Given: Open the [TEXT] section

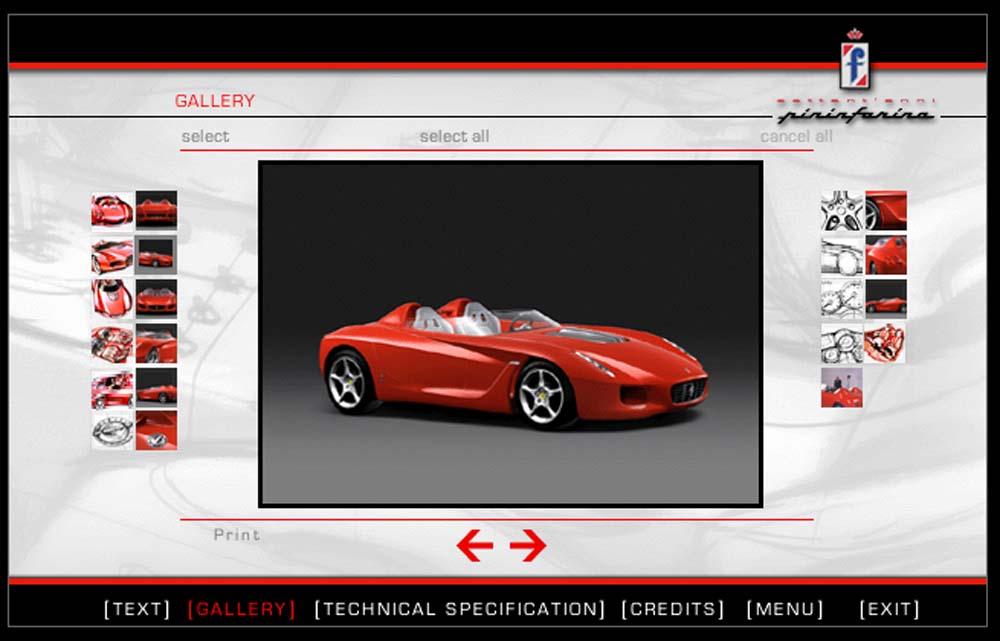Looking at the screenshot, I should click(x=137, y=609).
